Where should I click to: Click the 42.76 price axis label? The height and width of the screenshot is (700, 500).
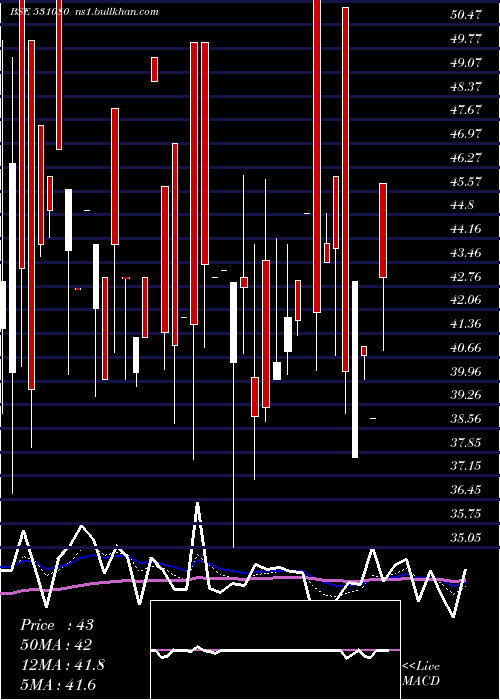point(466,277)
